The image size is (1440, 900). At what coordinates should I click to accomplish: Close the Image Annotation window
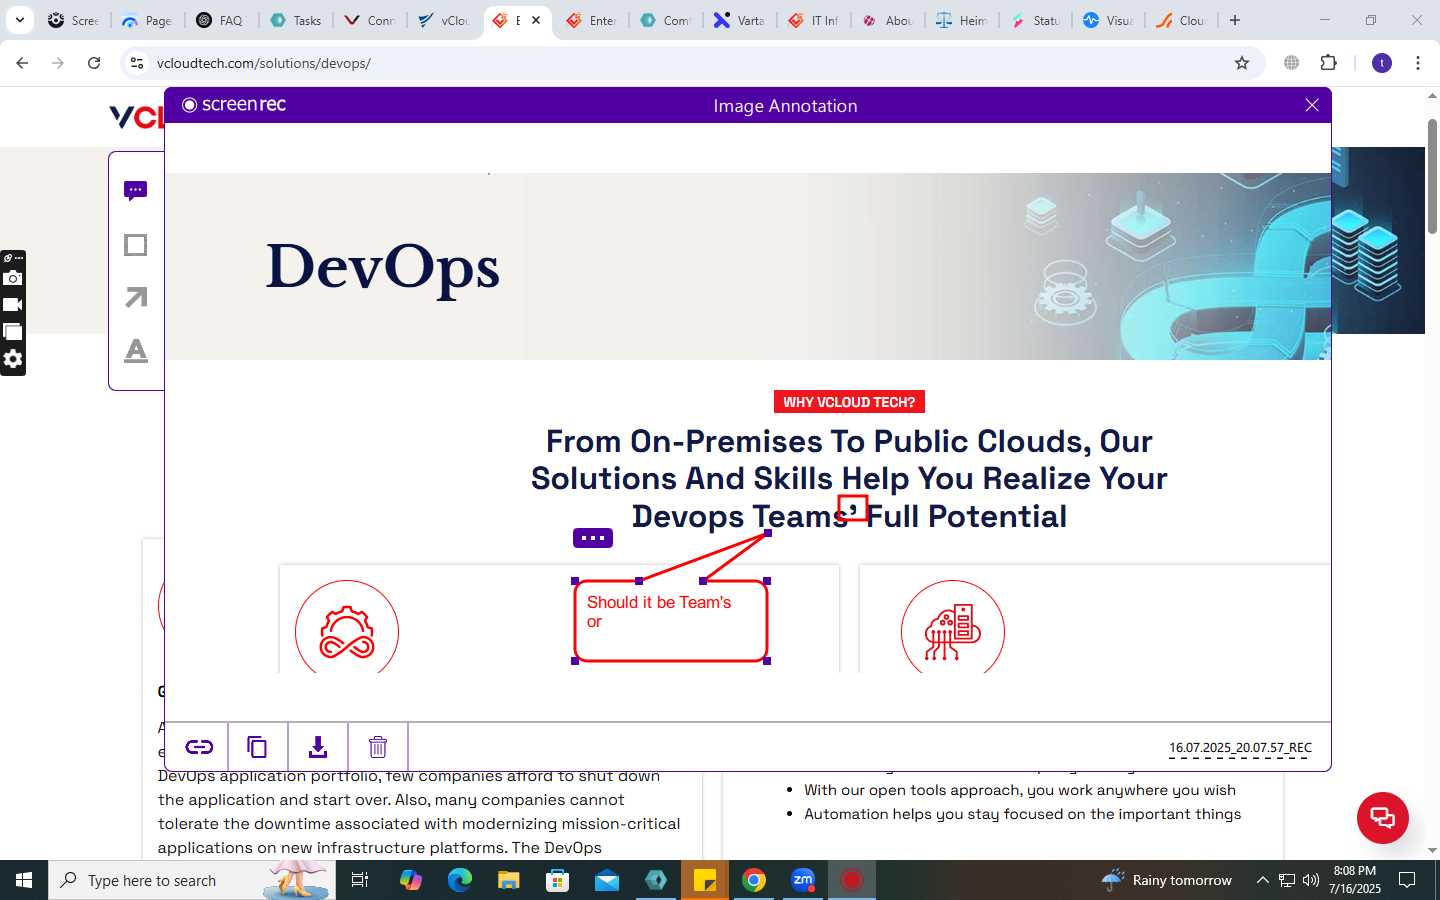coord(1312,105)
